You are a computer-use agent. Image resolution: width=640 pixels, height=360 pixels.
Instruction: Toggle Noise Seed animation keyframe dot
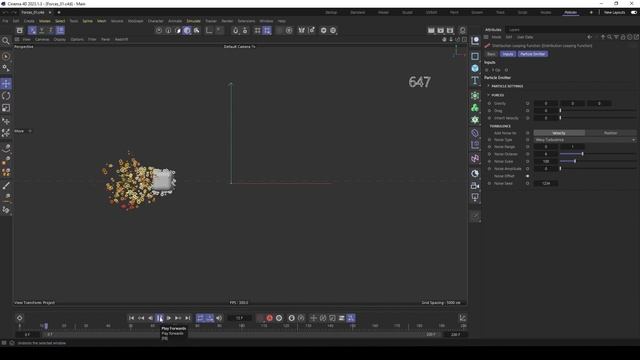(489, 184)
